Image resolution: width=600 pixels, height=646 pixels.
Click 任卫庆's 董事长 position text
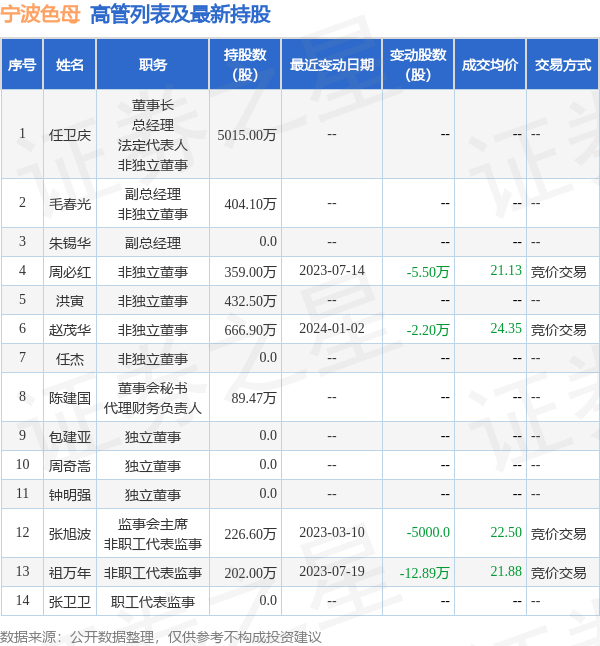point(153,105)
